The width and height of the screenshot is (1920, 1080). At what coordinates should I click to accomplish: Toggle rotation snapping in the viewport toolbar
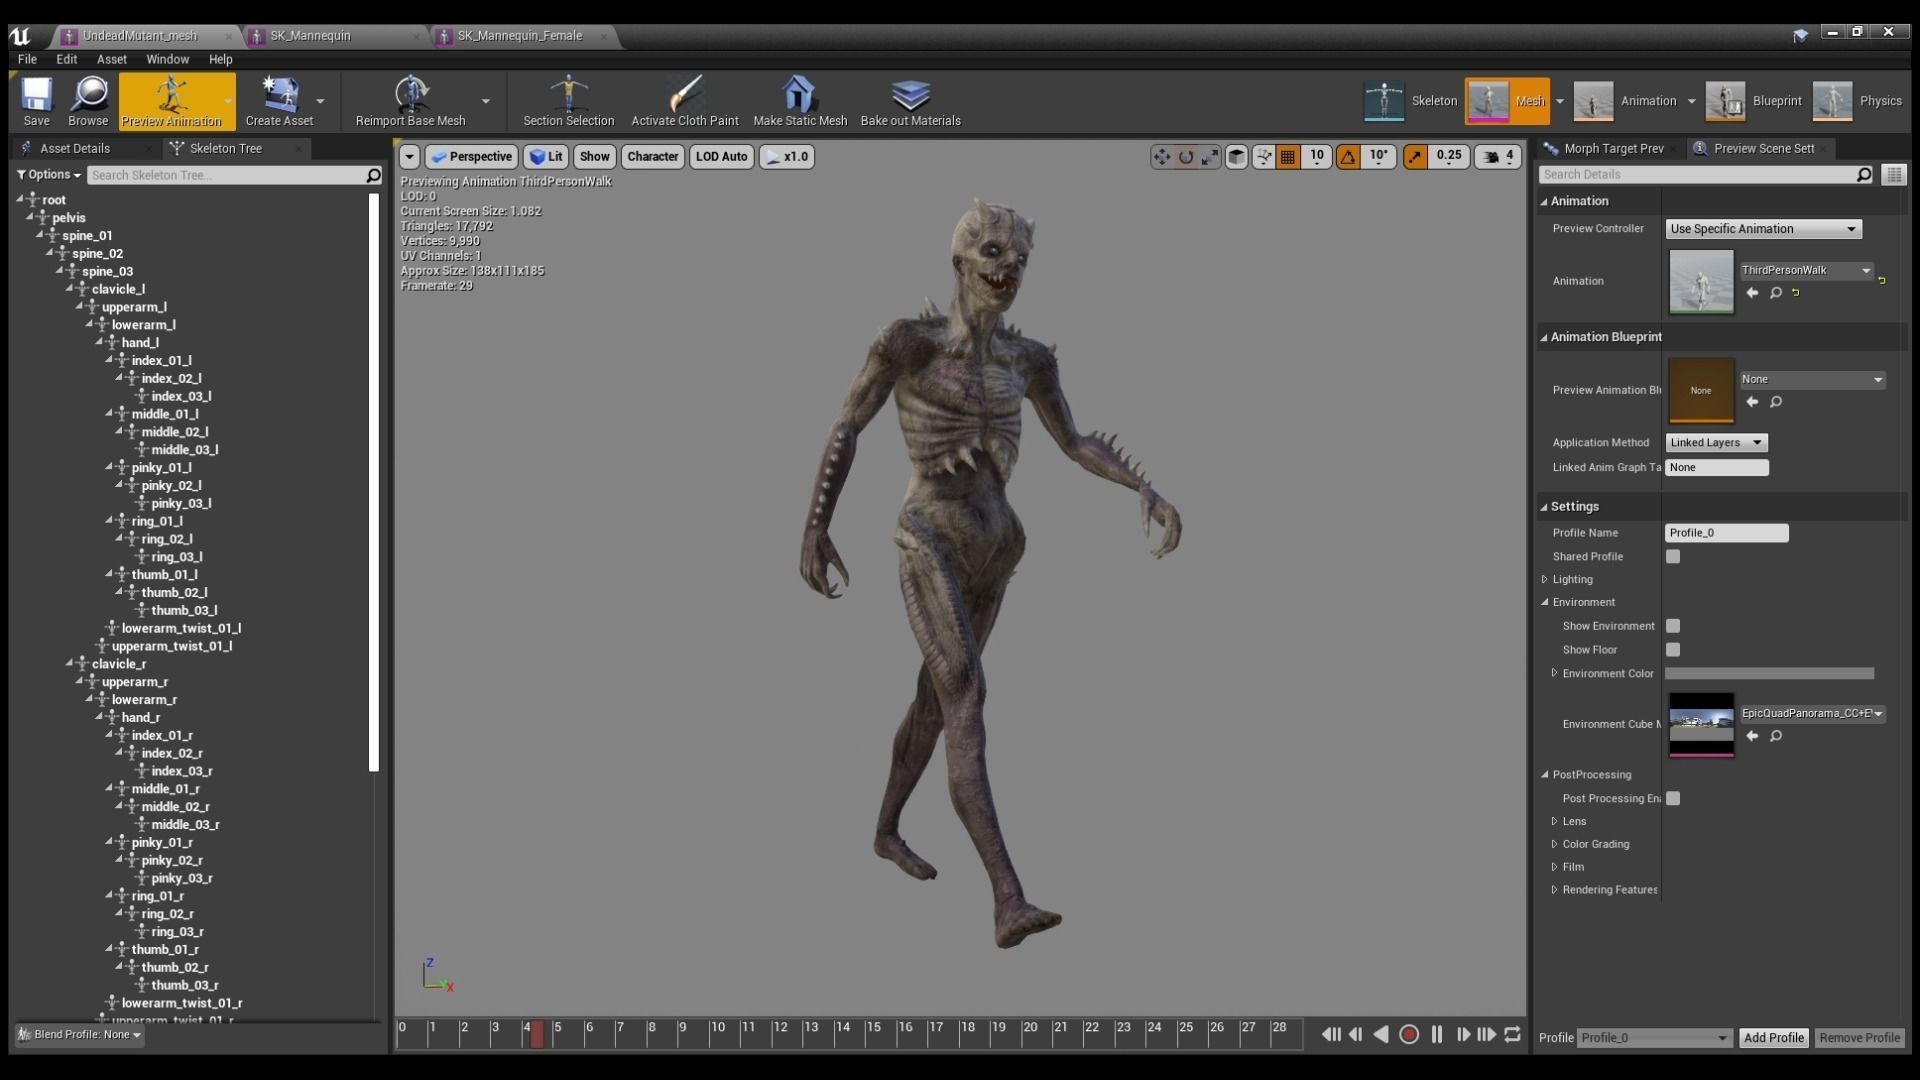tap(1348, 157)
